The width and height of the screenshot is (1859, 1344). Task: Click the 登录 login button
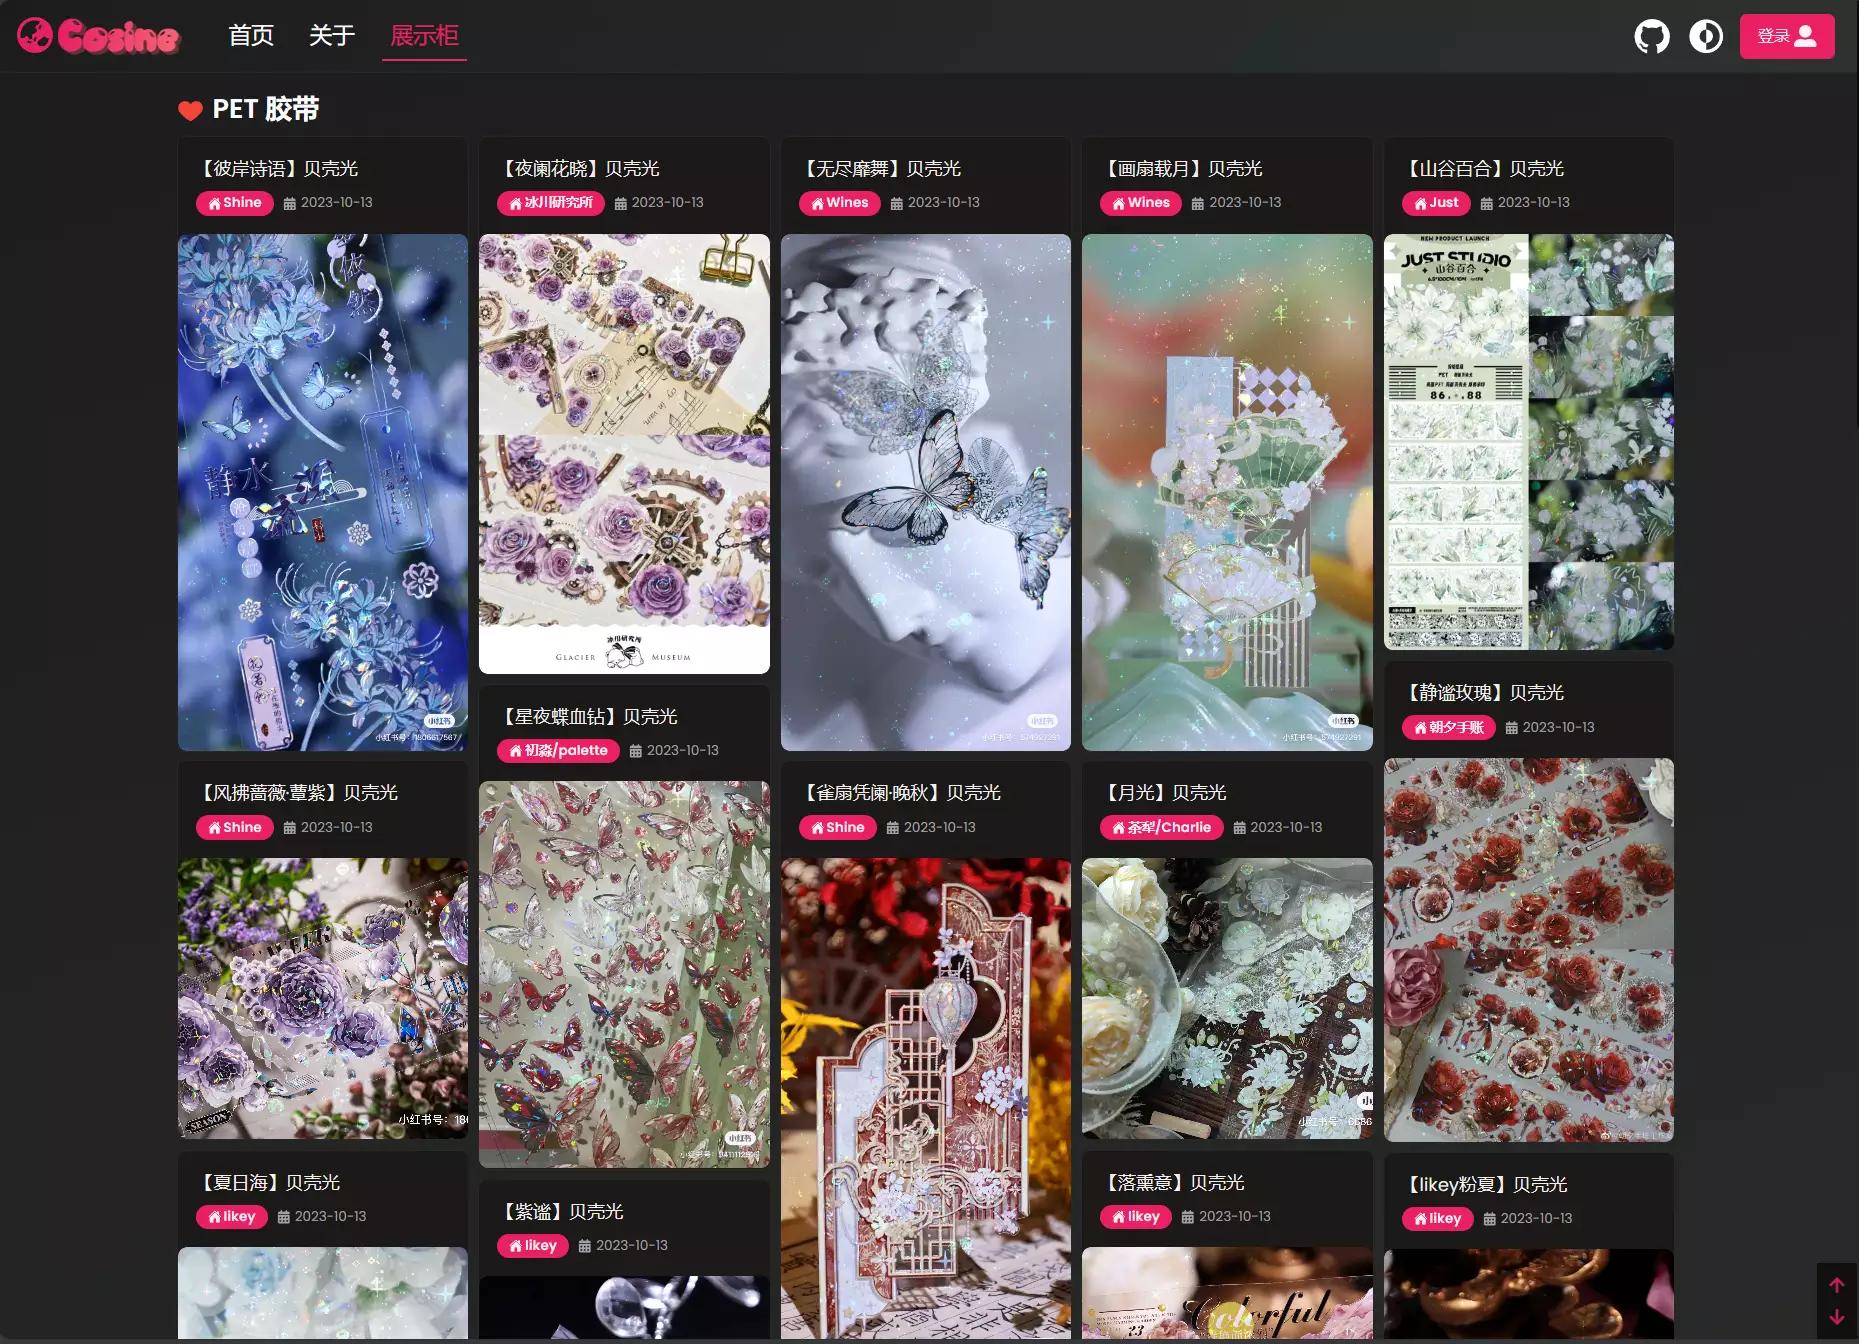click(1786, 36)
